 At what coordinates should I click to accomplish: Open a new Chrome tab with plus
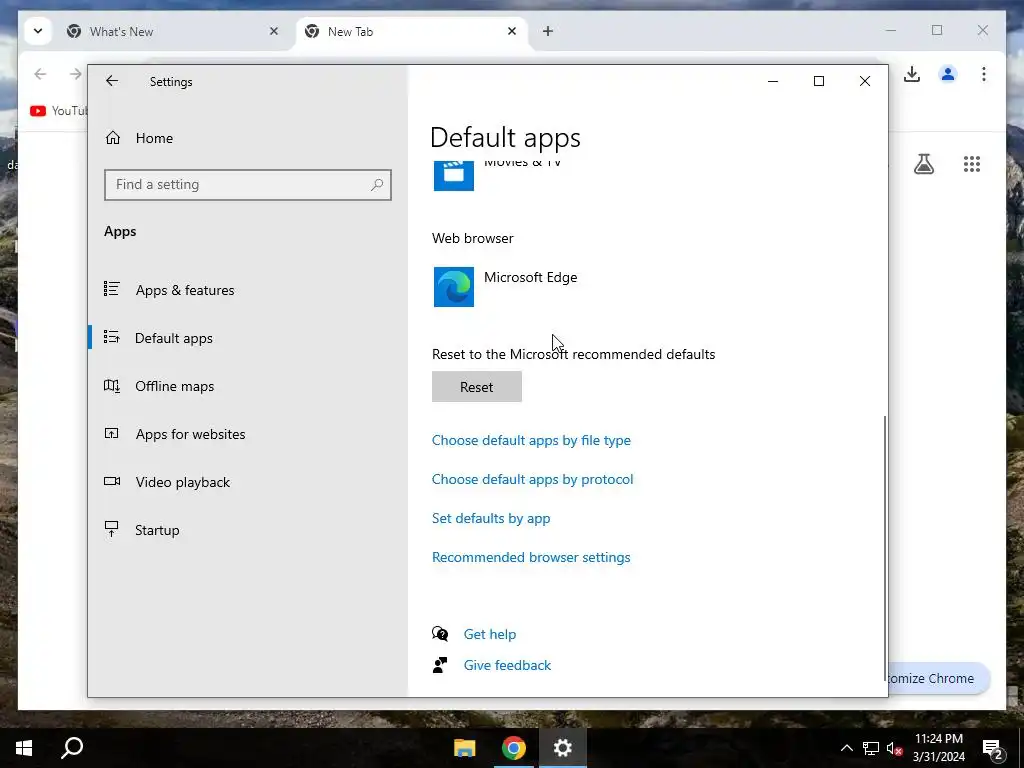(548, 31)
